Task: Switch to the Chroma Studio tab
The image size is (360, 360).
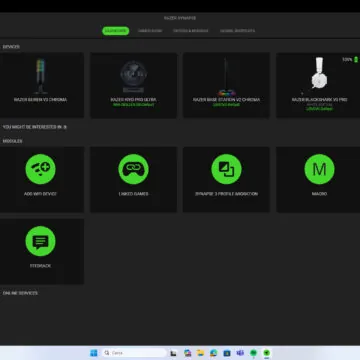Action: (x=150, y=31)
